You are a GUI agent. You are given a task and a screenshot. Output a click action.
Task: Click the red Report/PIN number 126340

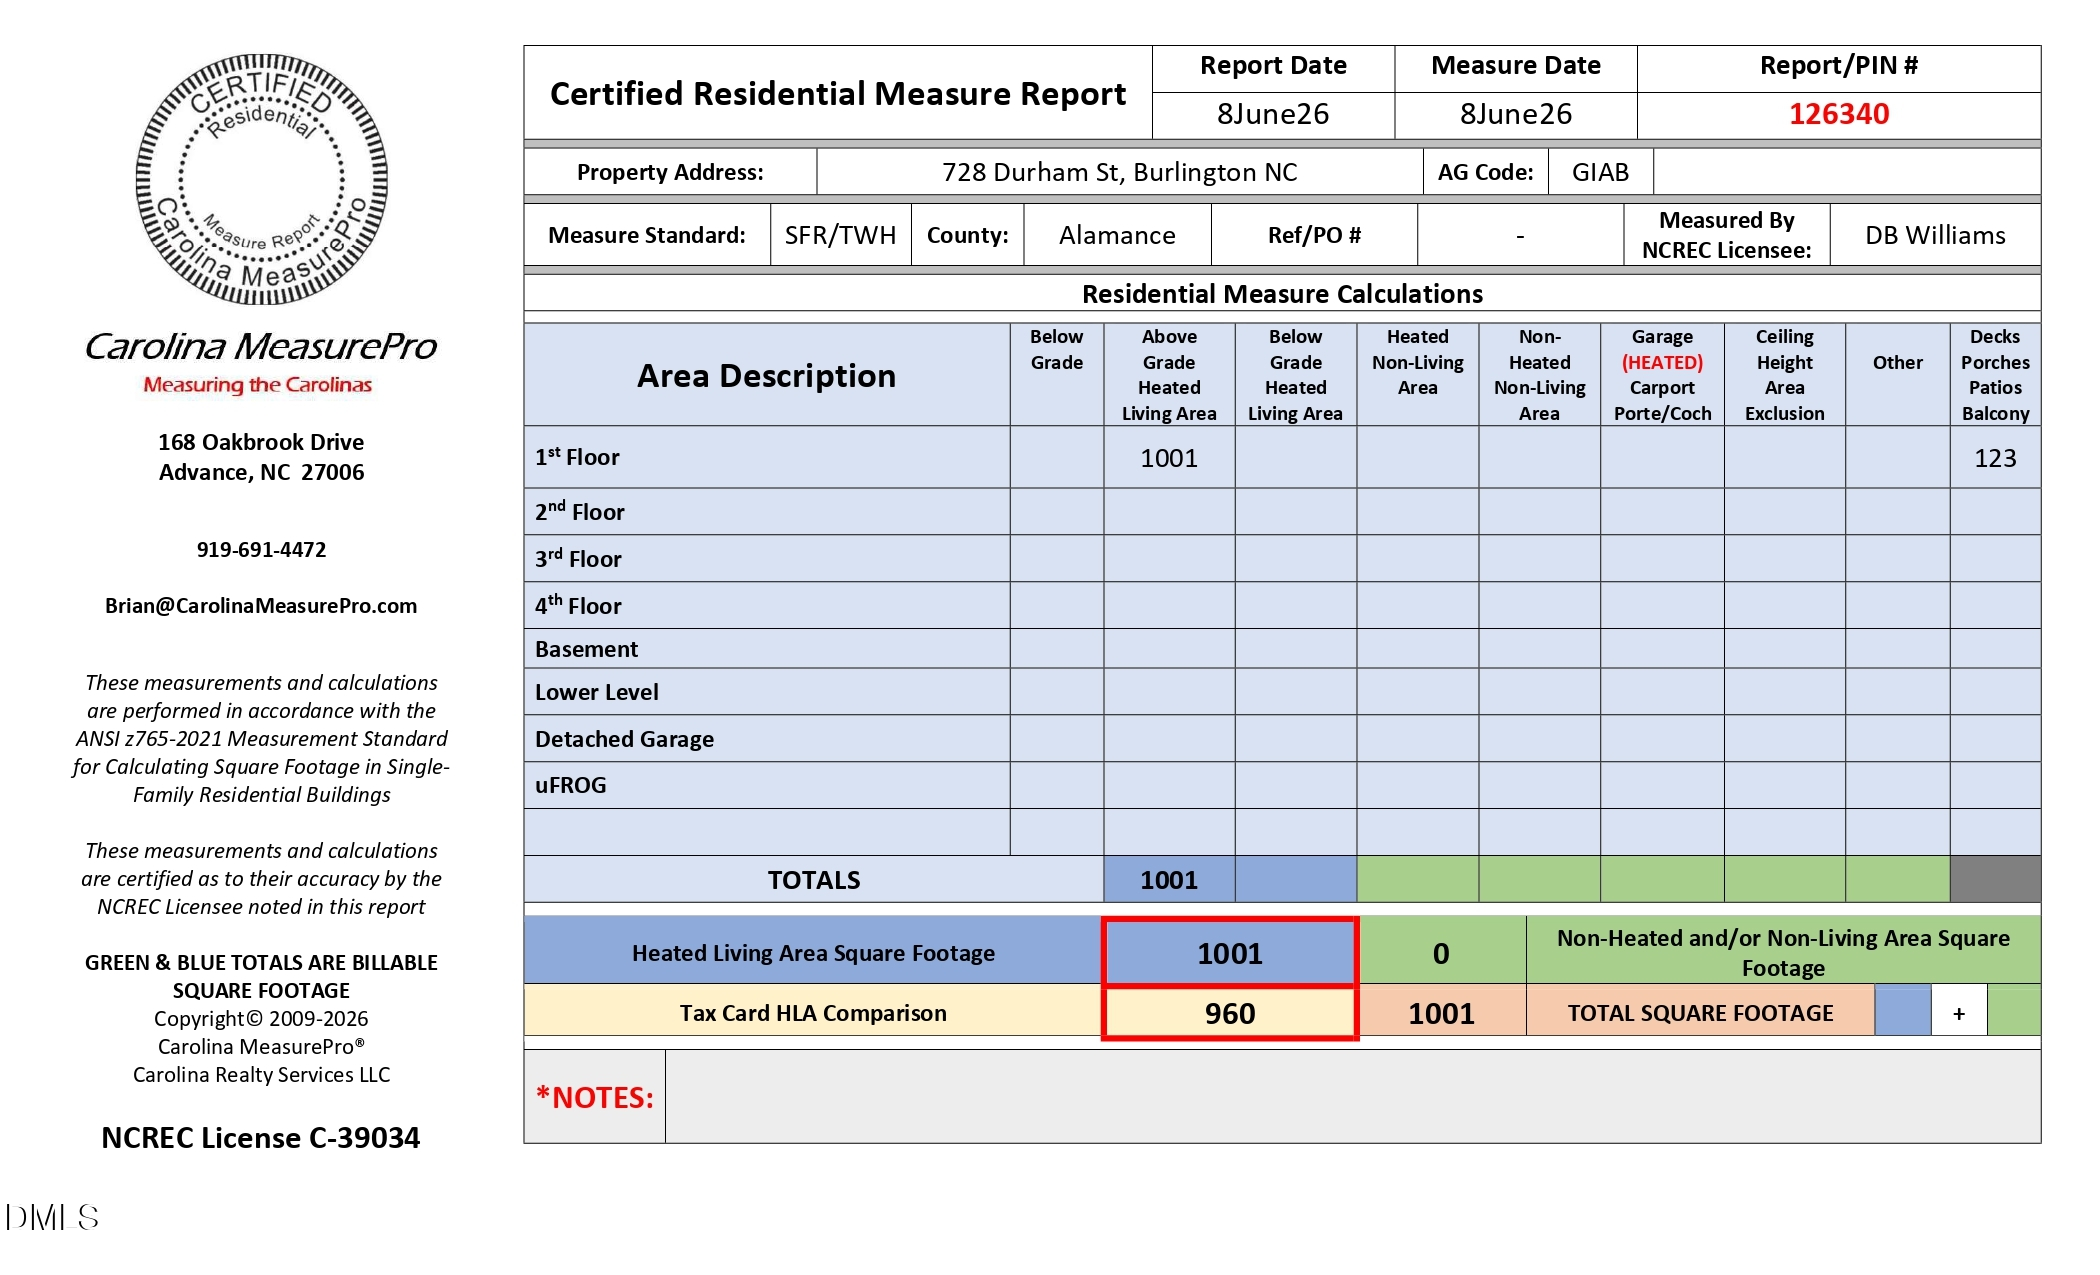(x=1838, y=114)
